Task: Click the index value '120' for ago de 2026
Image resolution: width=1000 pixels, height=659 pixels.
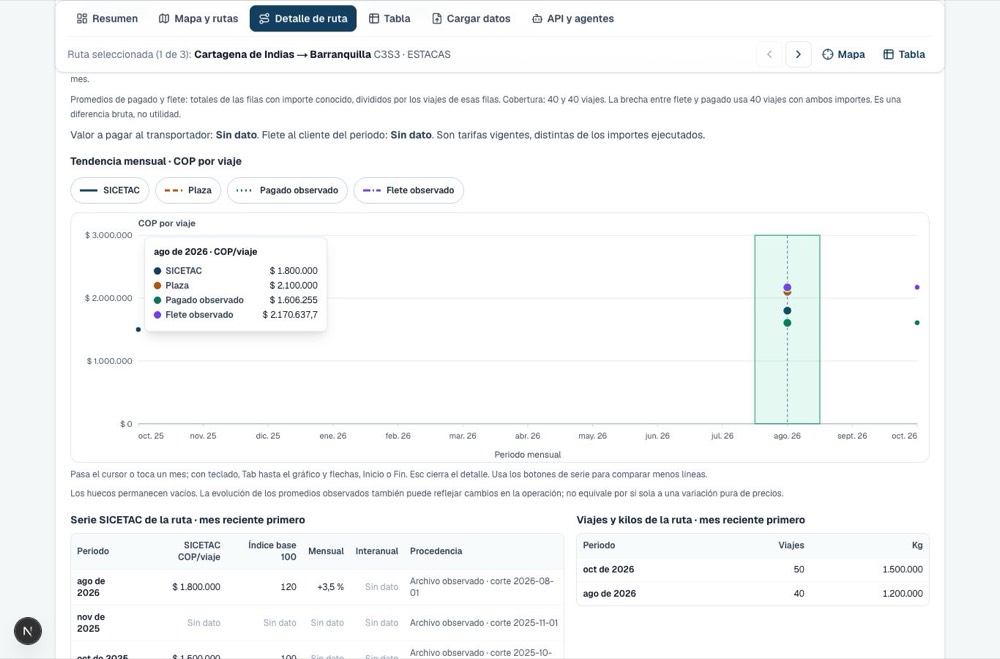Action: (x=288, y=587)
